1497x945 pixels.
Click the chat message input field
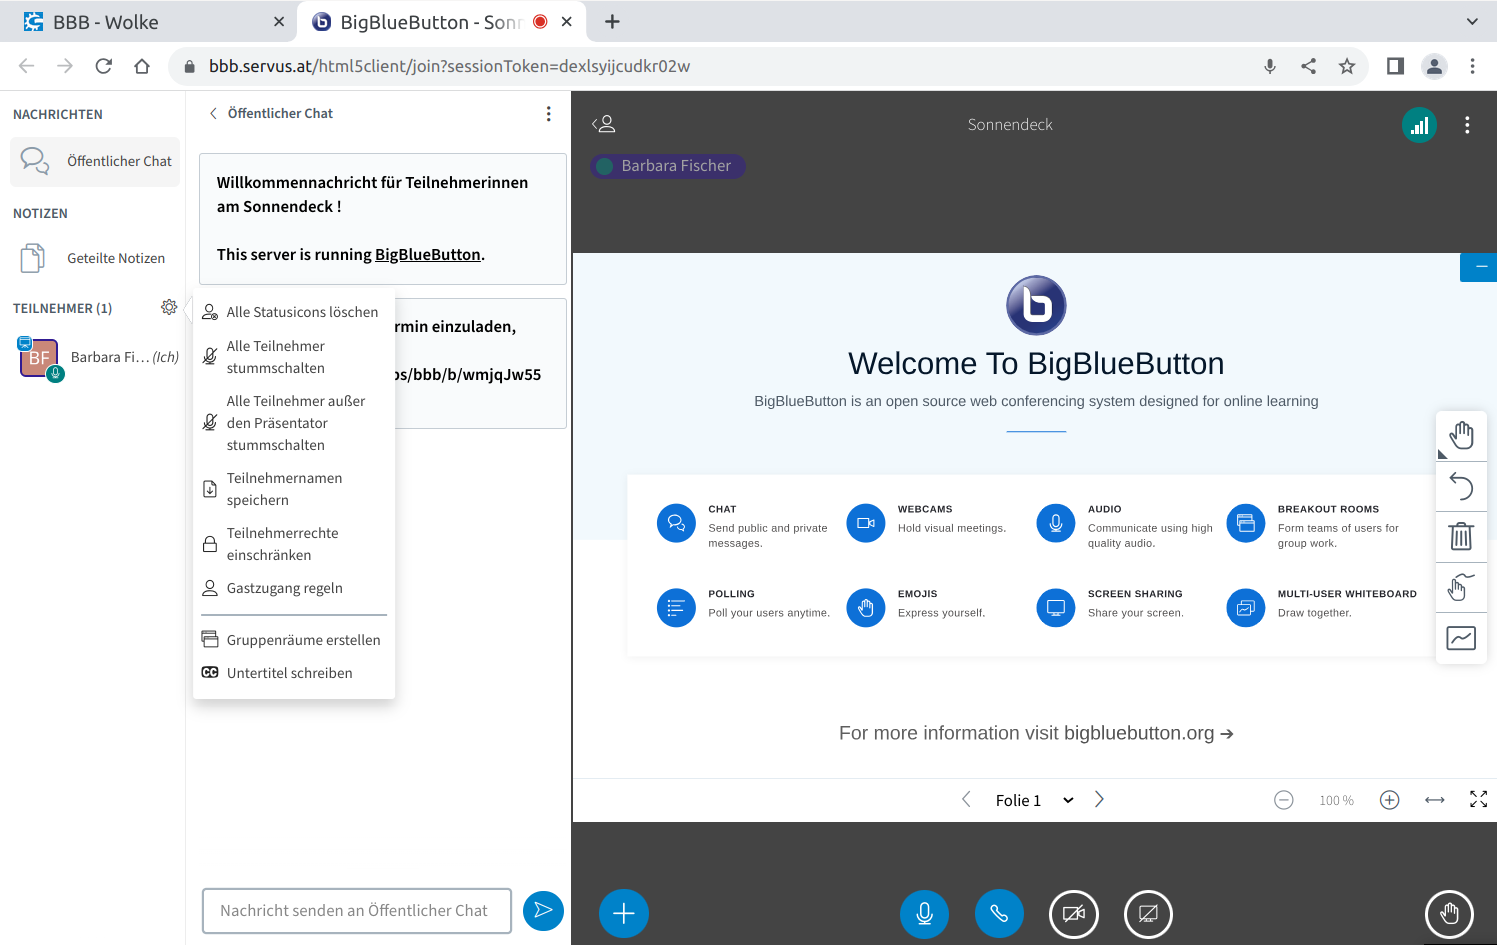point(356,910)
